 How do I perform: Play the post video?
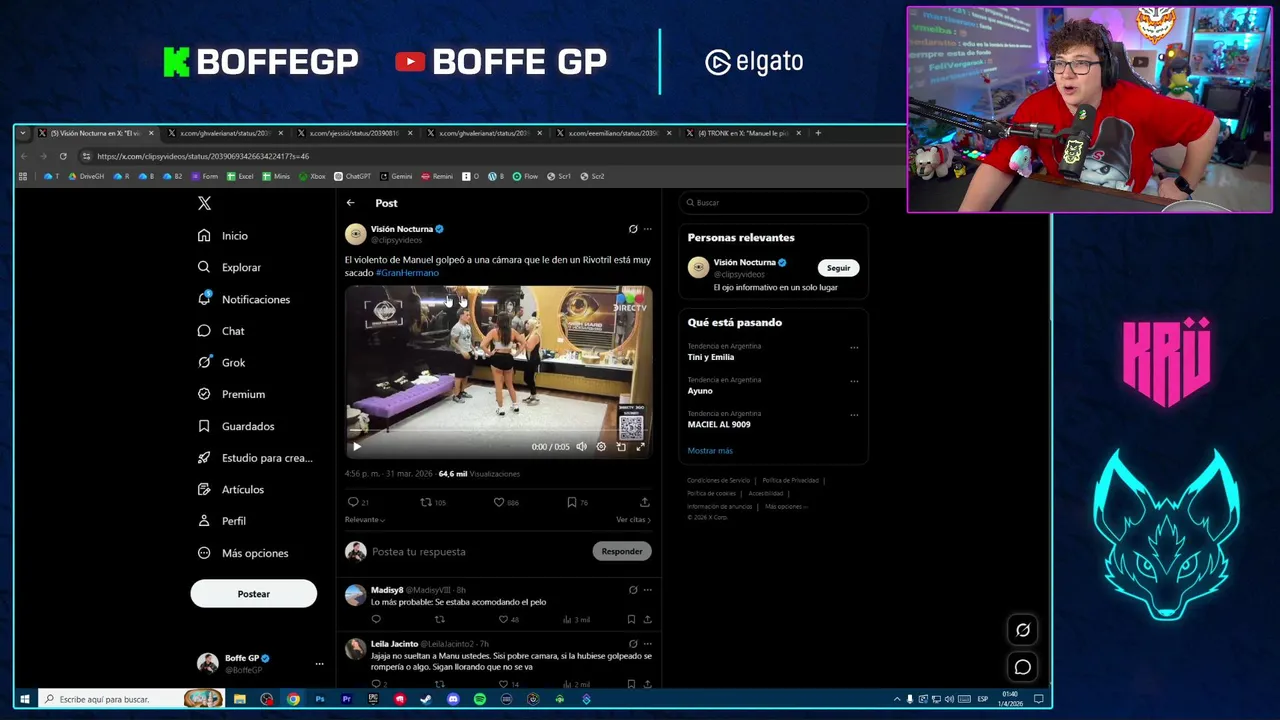357,447
